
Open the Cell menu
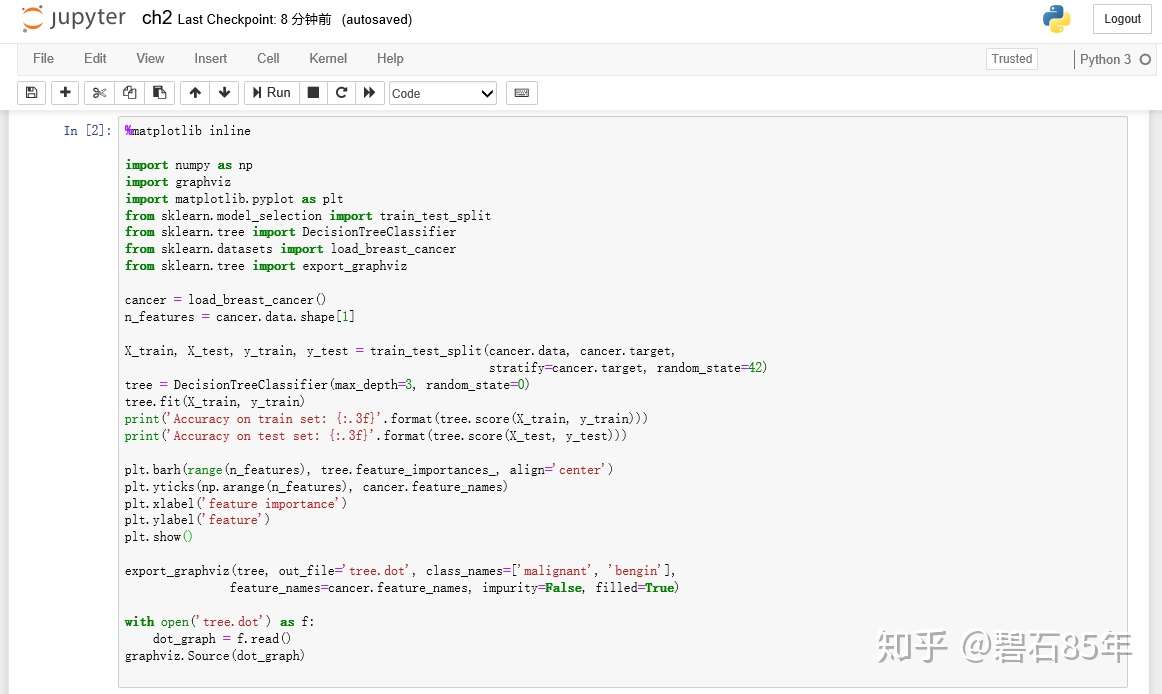(x=268, y=59)
